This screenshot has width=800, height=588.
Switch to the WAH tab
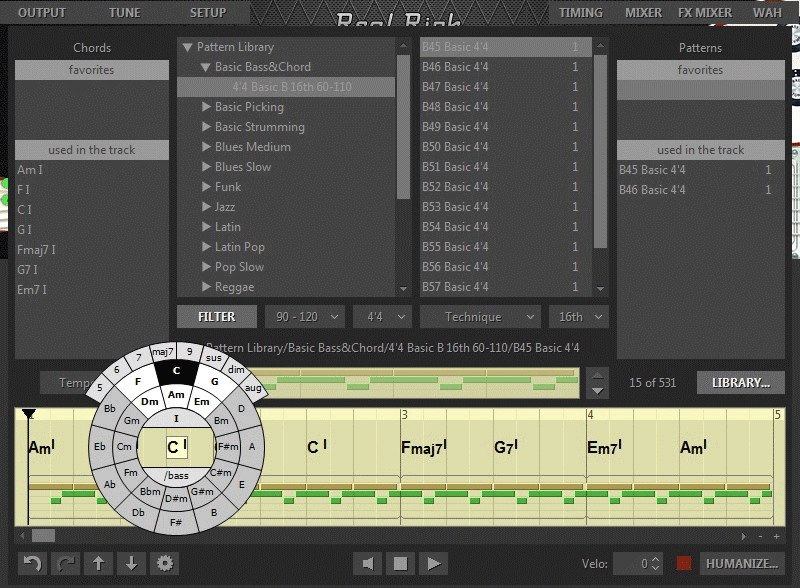pyautogui.click(x=767, y=13)
